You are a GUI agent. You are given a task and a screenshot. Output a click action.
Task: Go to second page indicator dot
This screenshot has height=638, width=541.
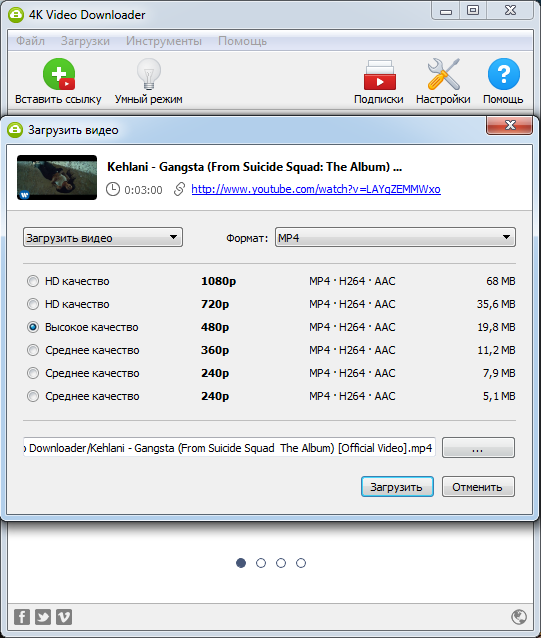261,563
